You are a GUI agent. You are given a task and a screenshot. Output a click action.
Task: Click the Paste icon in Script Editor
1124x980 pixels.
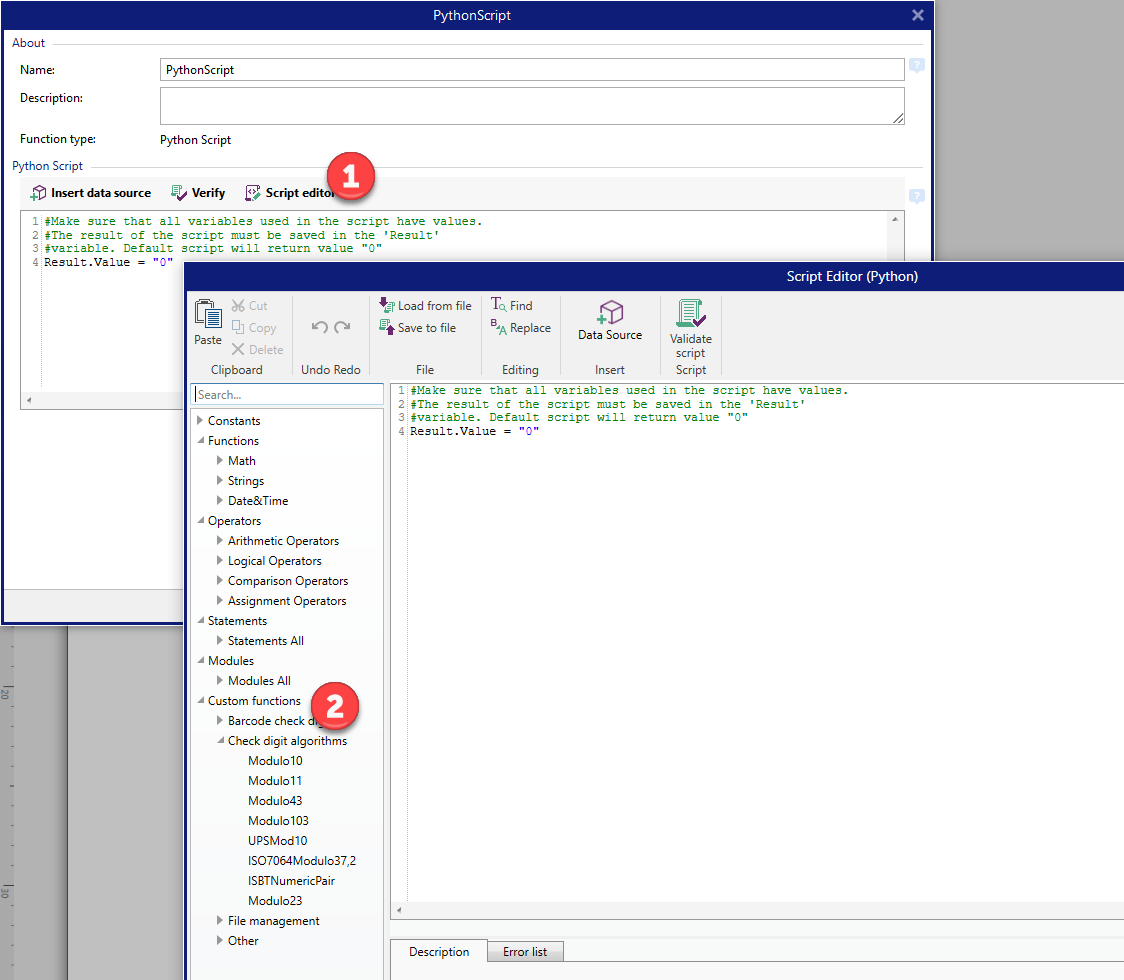pyautogui.click(x=208, y=314)
